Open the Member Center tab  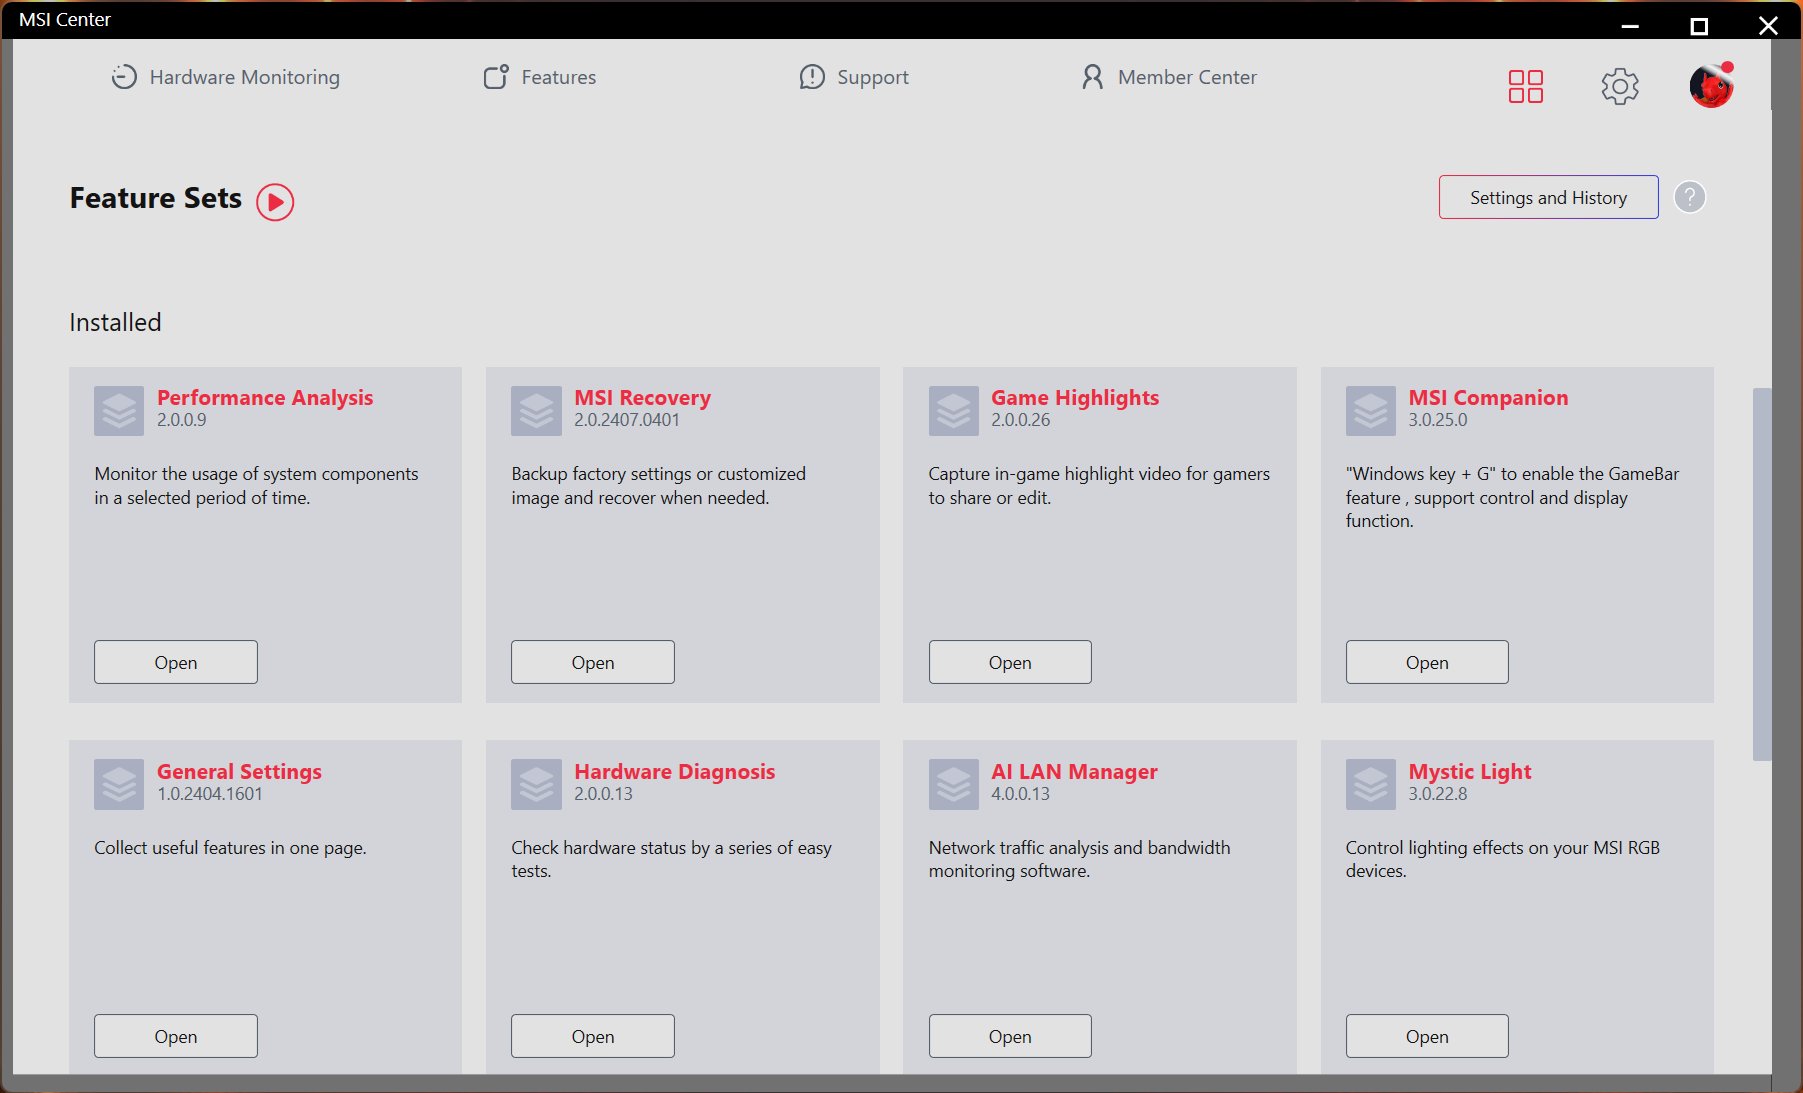[x=1169, y=78]
